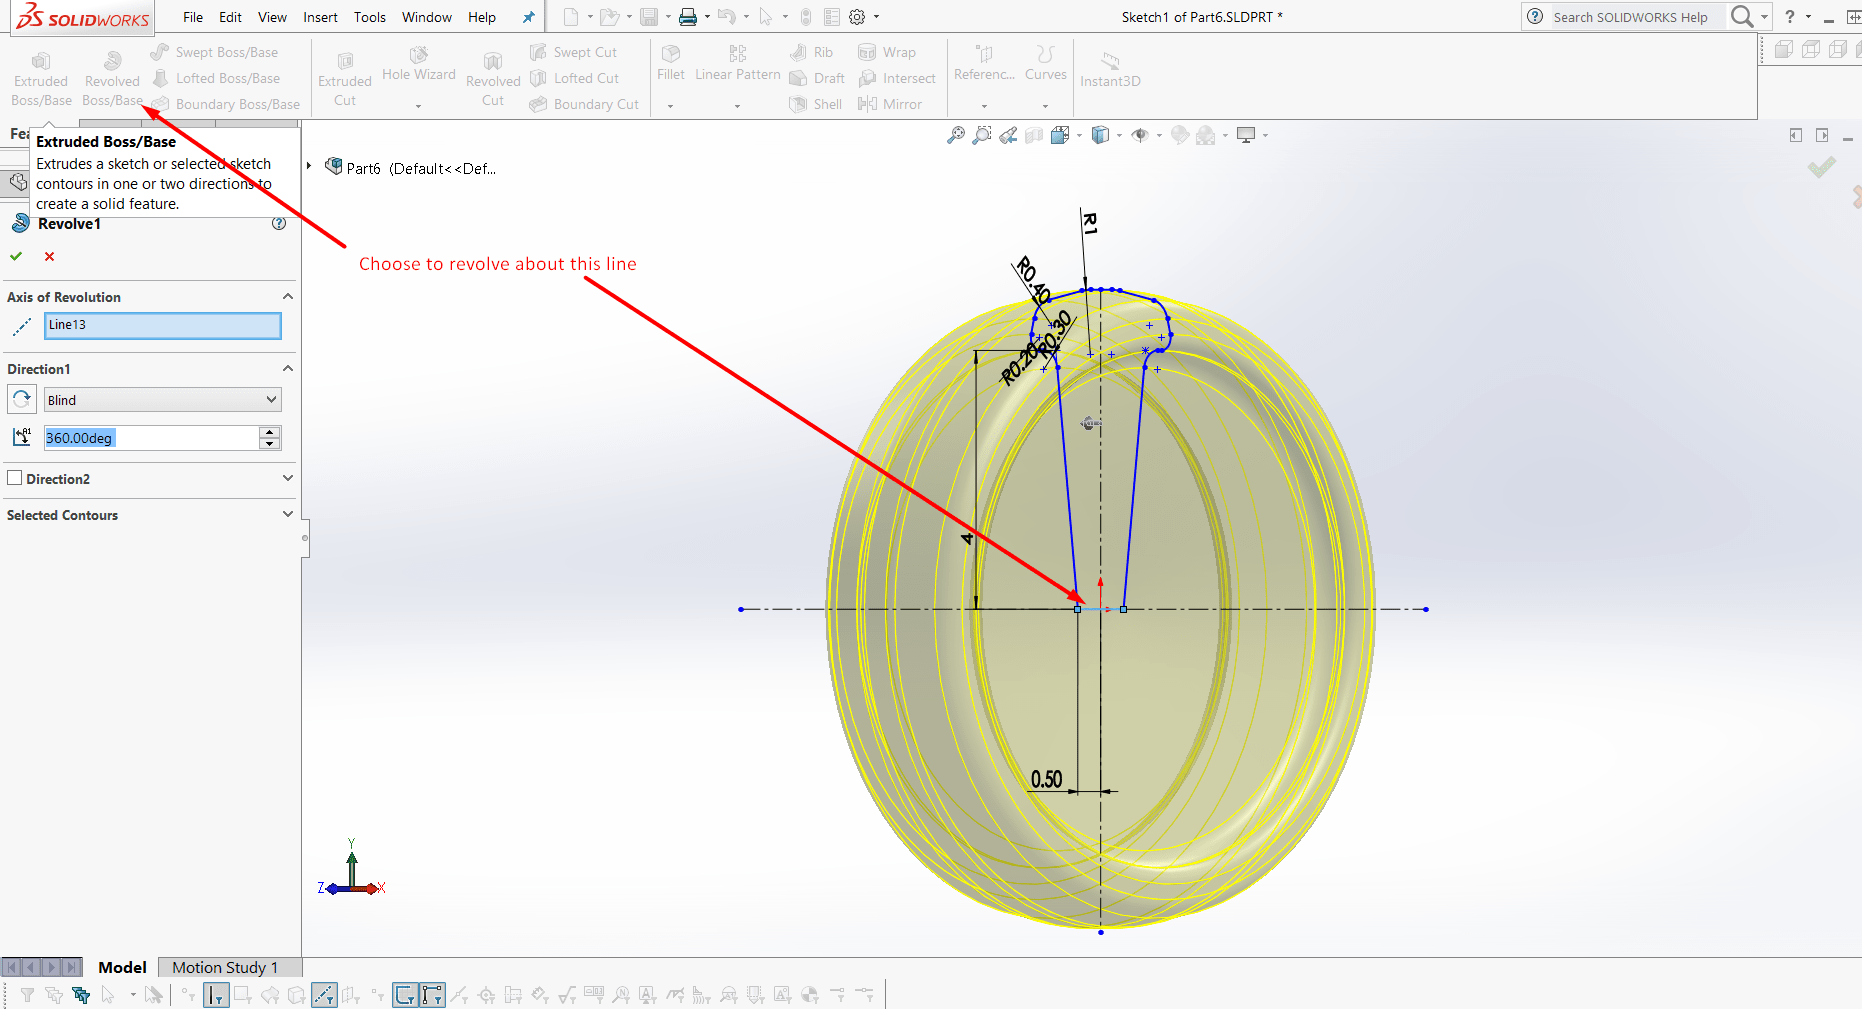Open the Linear Pattern dropdown arrow
Image resolution: width=1862 pixels, height=1009 pixels.
pyautogui.click(x=738, y=105)
